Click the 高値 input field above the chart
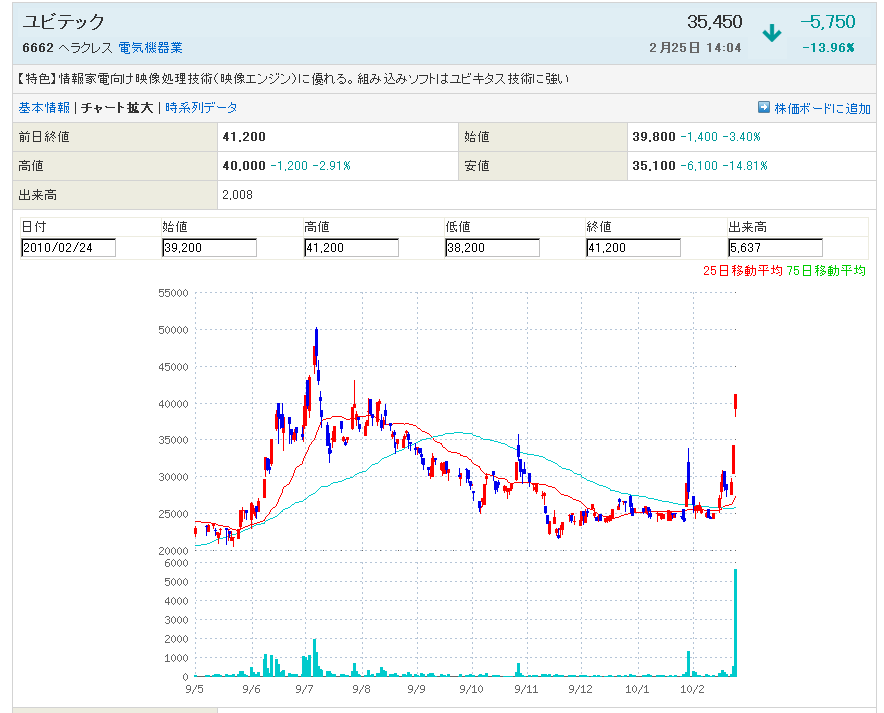884x713 pixels. [351, 248]
